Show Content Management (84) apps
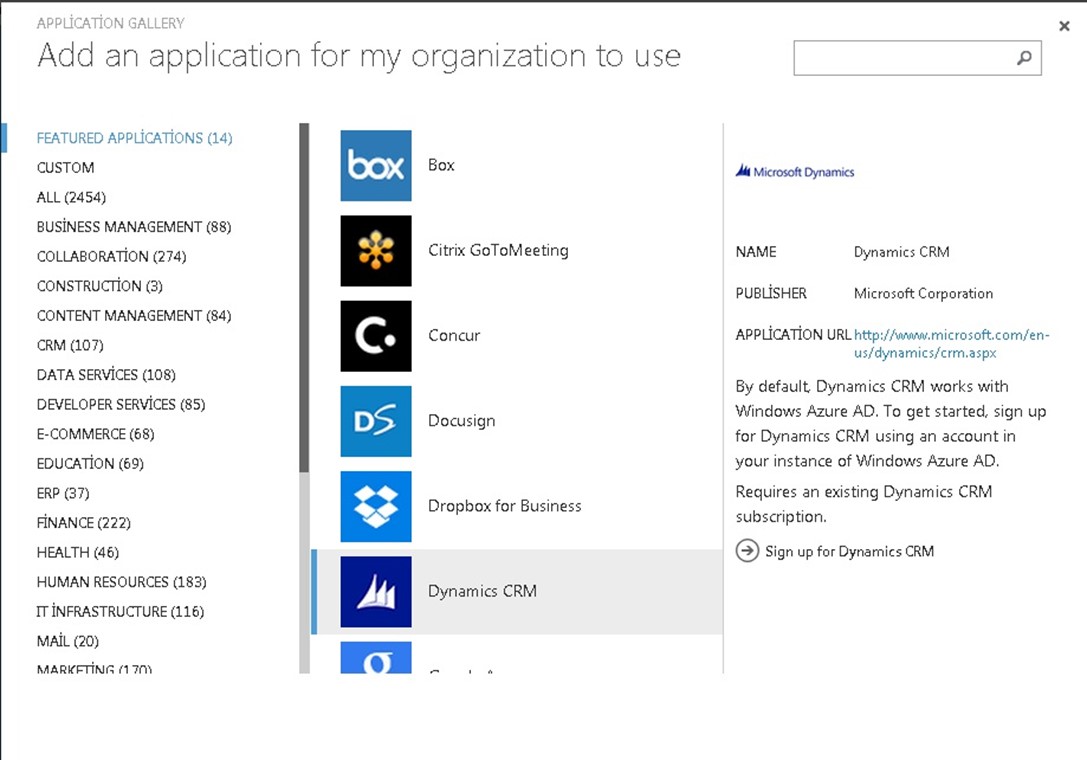 (x=134, y=316)
